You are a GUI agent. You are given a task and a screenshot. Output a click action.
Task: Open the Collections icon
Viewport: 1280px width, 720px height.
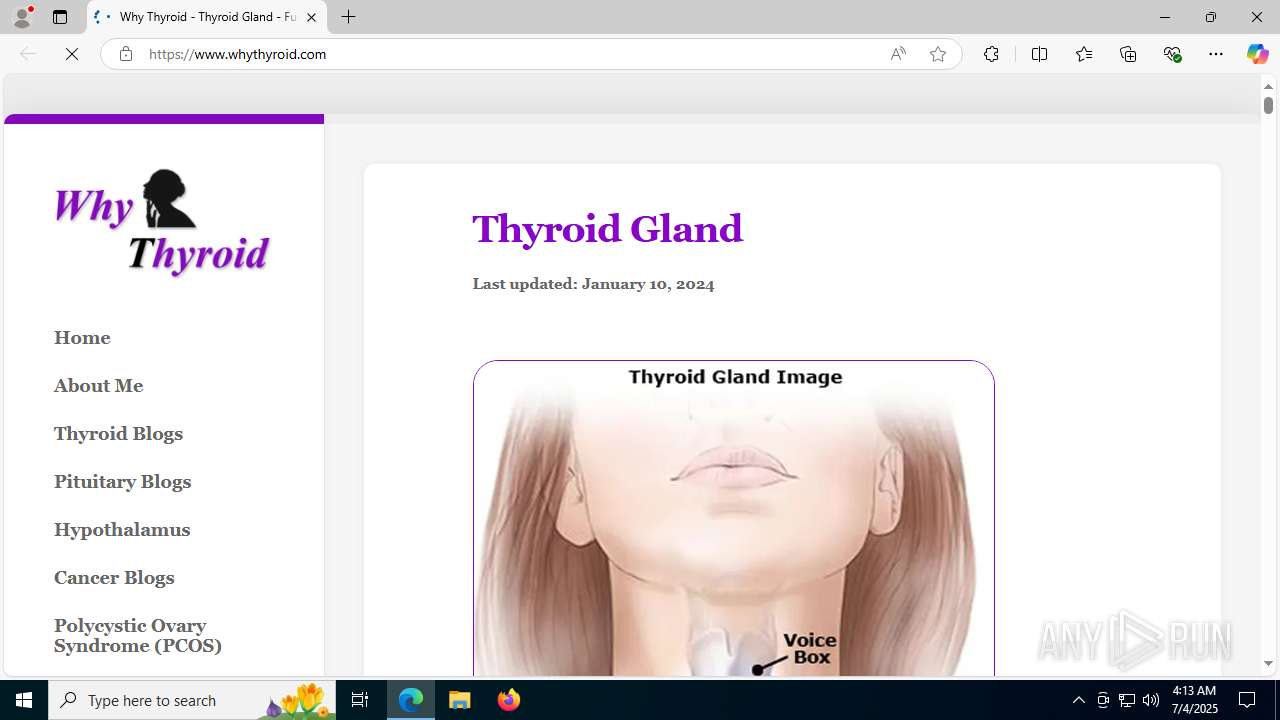click(1128, 54)
